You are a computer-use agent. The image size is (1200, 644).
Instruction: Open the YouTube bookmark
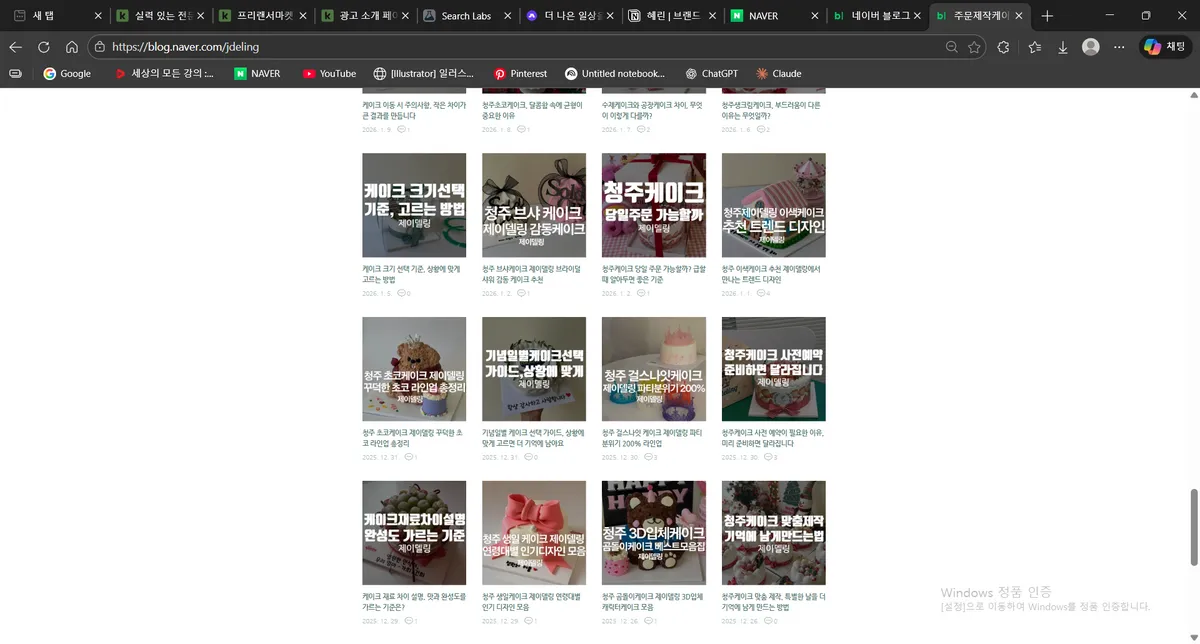point(329,73)
